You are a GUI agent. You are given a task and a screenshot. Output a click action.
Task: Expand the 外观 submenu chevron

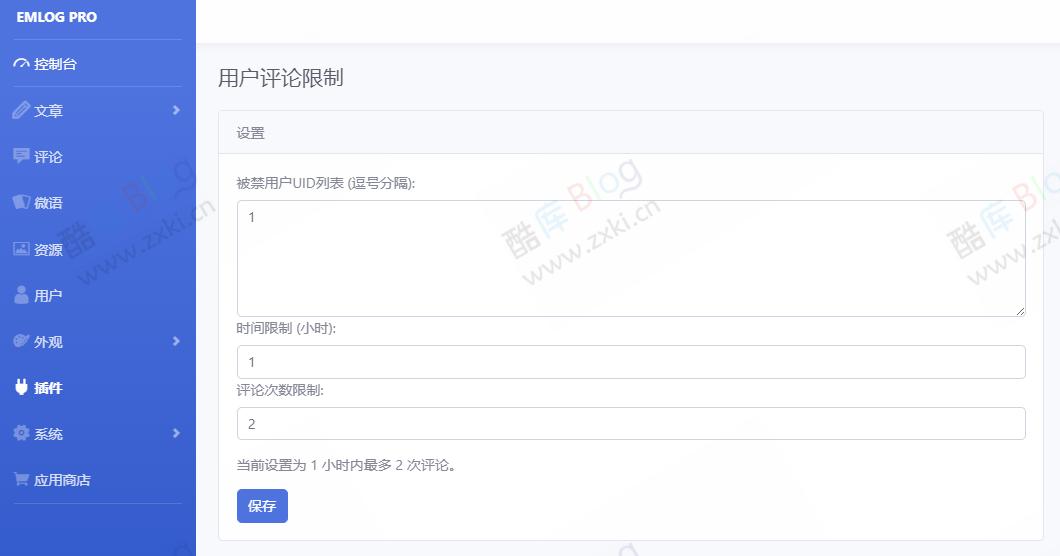(176, 341)
